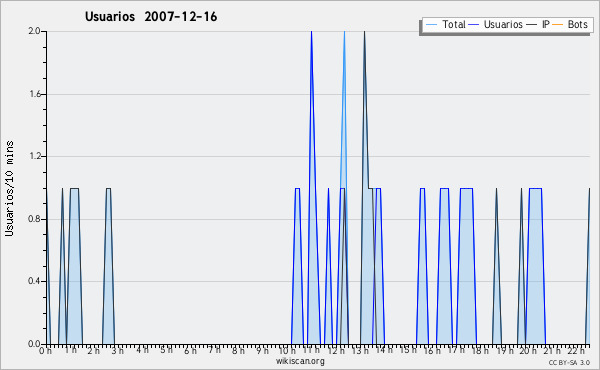Click the dark IP peak reaching 2.0 after 13 h
600x370 pixels.
tap(364, 32)
